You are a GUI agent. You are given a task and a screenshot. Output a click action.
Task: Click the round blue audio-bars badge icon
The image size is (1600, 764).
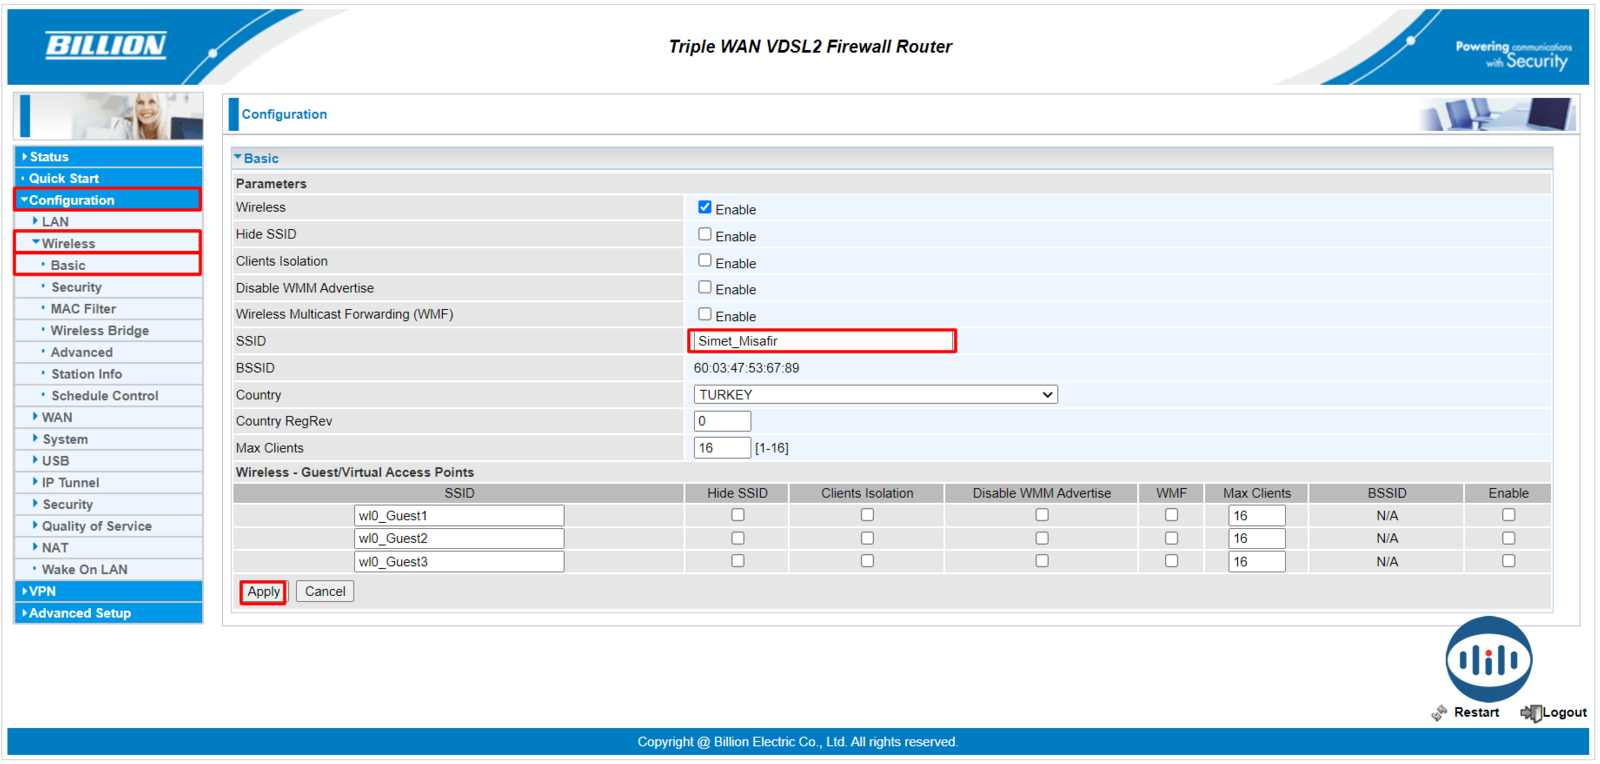point(1488,659)
